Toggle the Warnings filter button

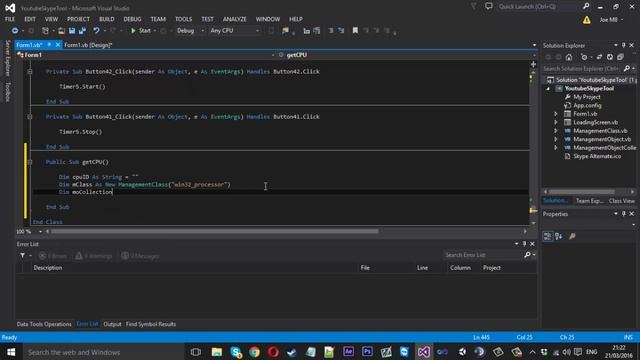pyautogui.click(x=94, y=256)
